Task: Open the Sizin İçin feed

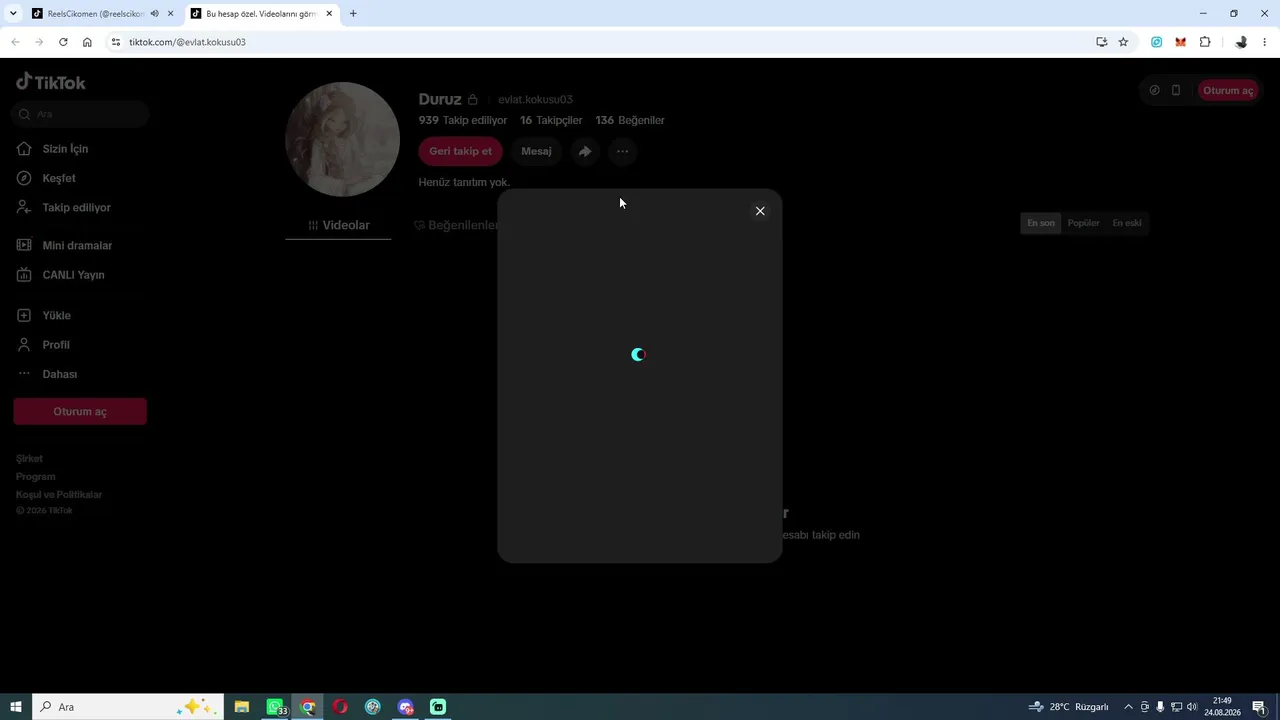Action: (x=65, y=149)
